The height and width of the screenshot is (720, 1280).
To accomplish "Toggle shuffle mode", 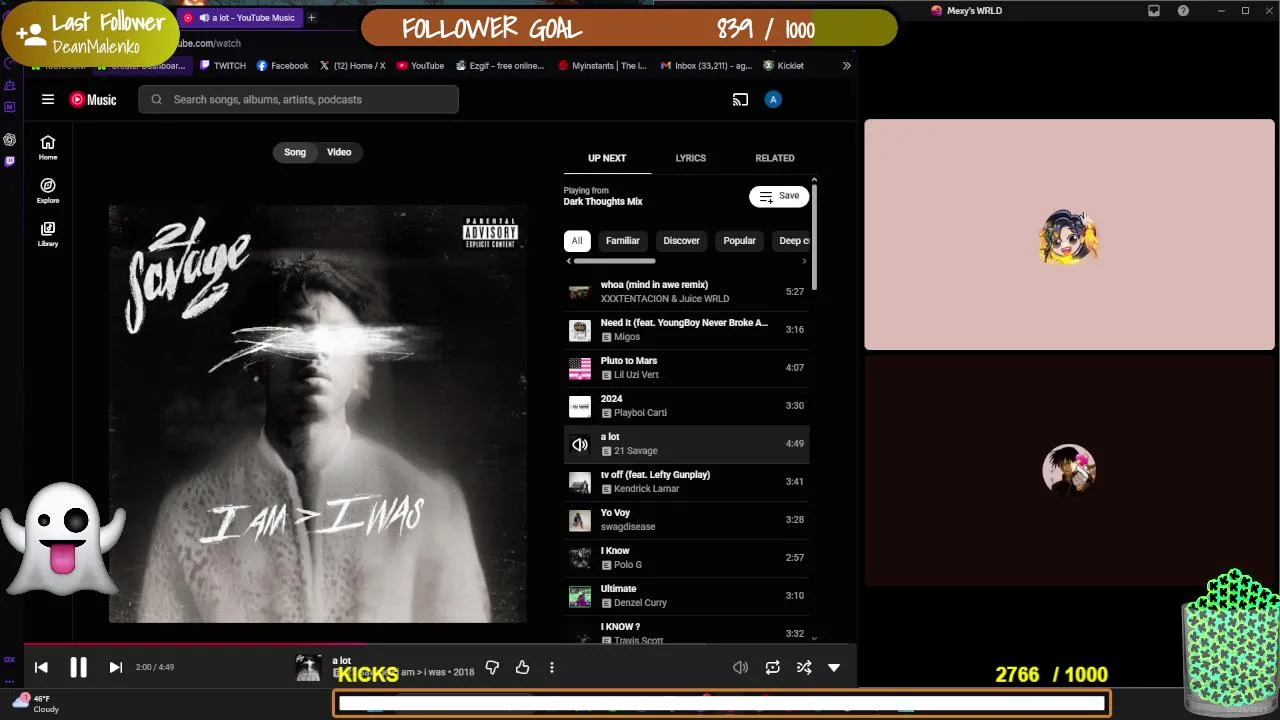I will [x=803, y=667].
